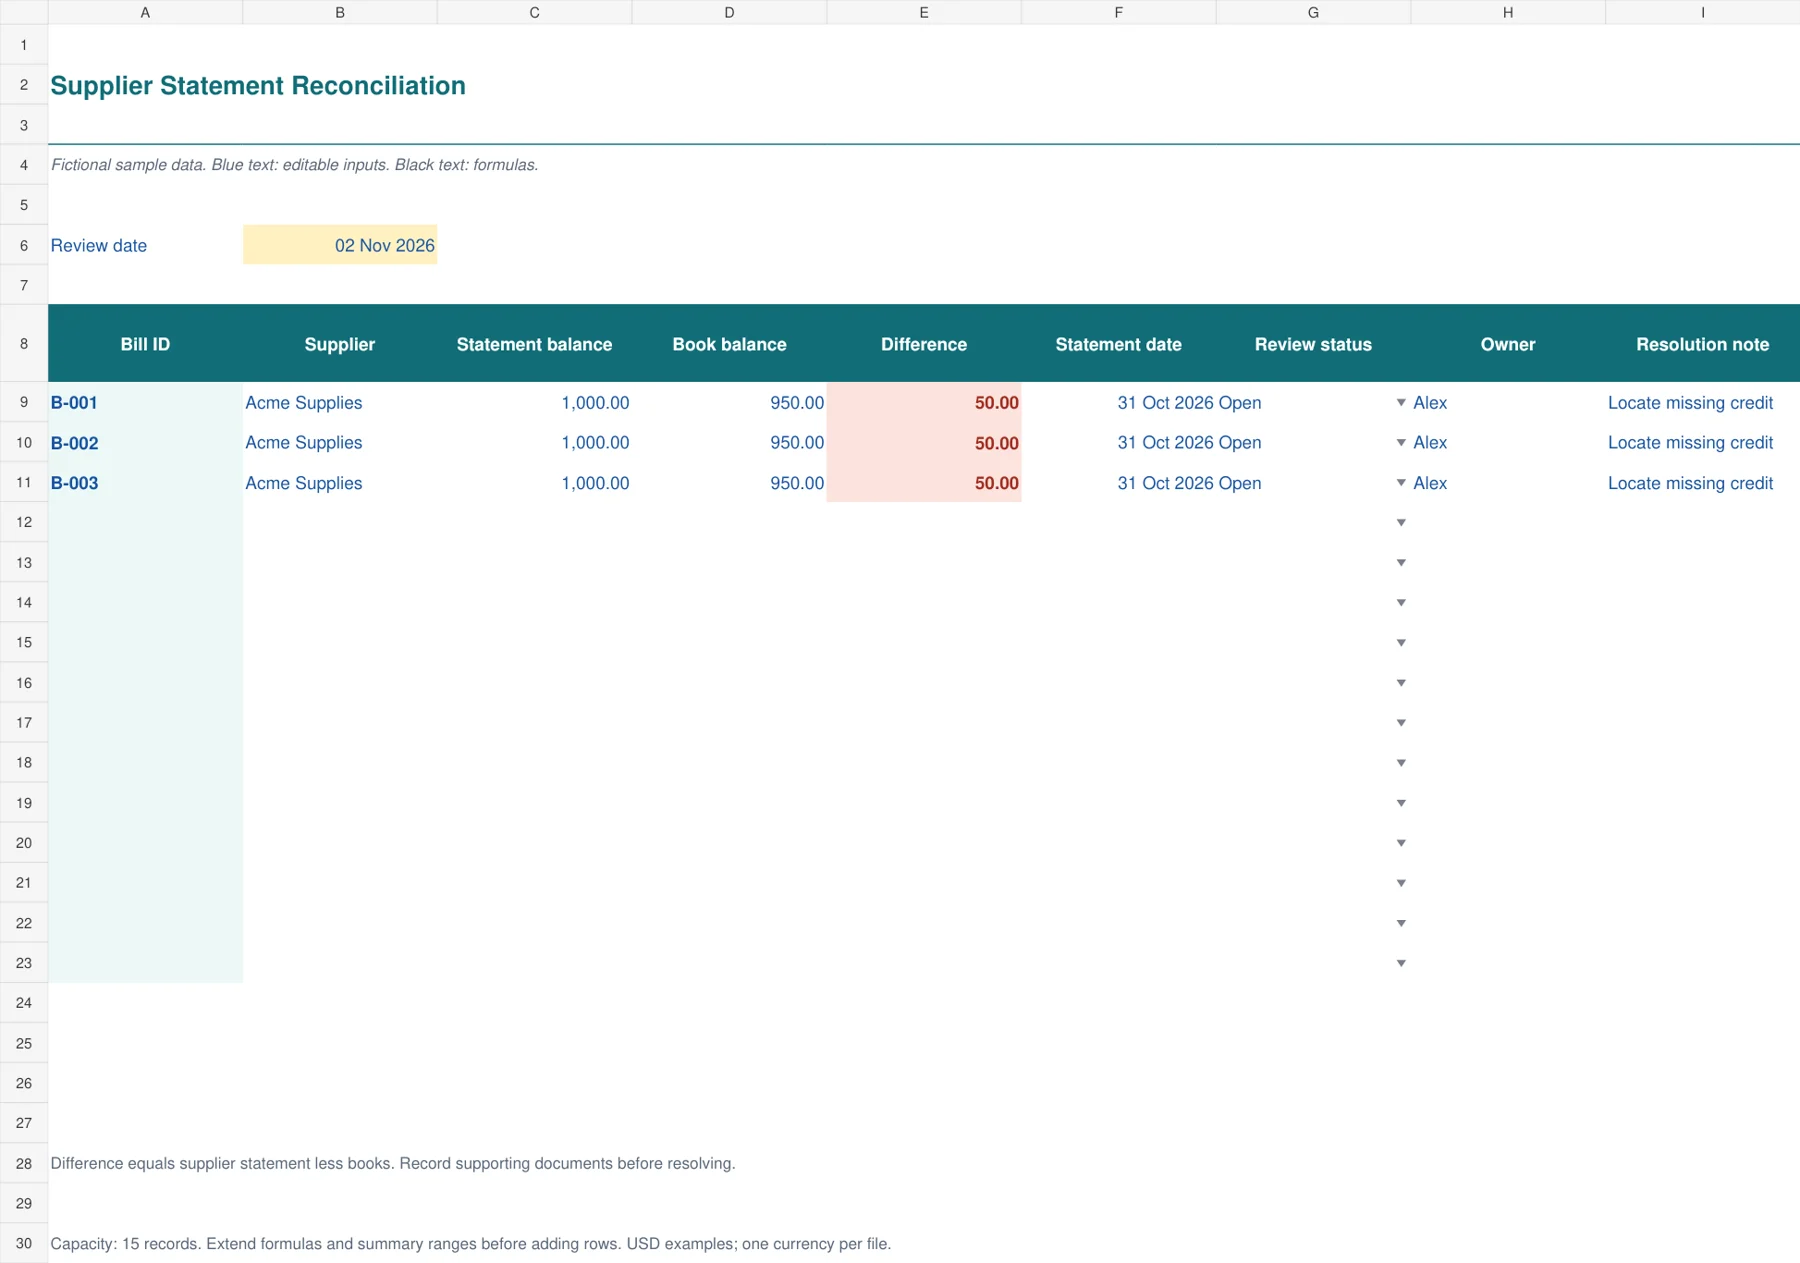Select row 28 header number
The height and width of the screenshot is (1263, 1800).
[24, 1163]
